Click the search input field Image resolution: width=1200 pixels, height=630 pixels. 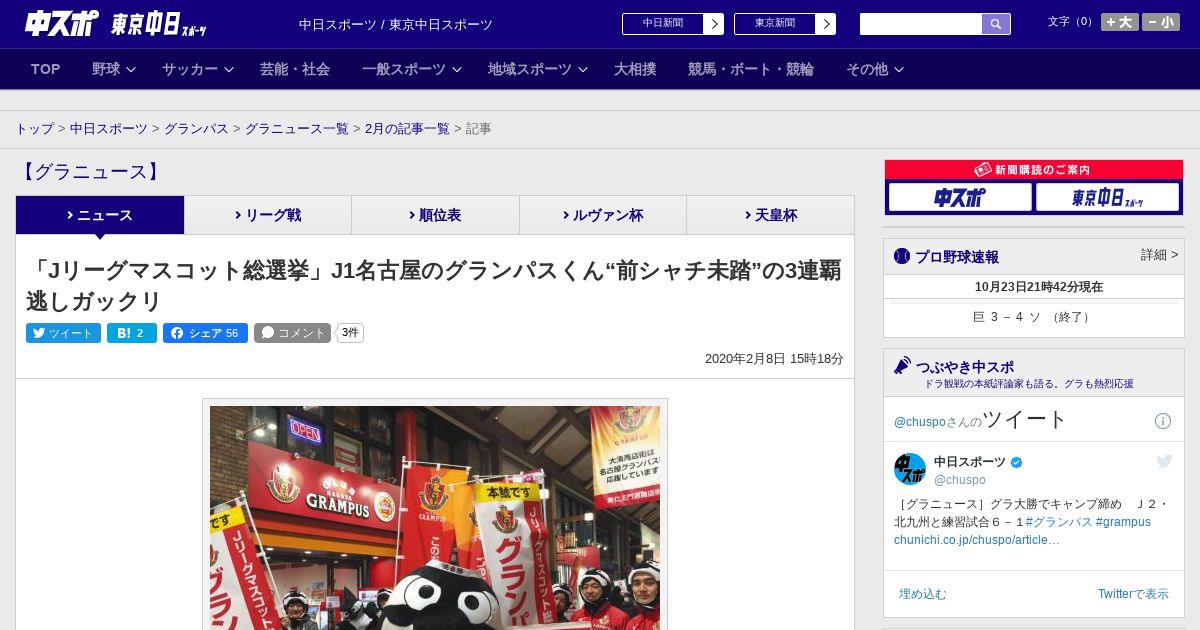(x=921, y=24)
